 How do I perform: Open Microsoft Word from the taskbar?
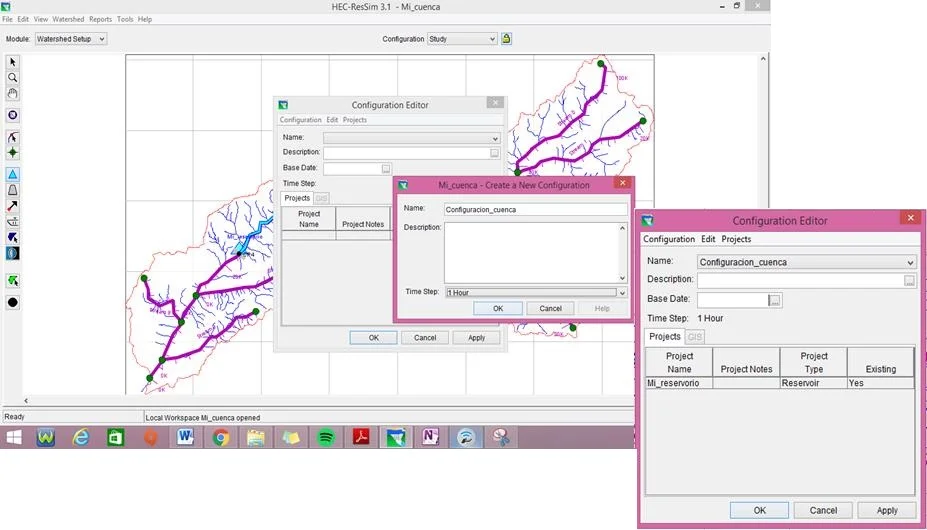pos(186,437)
